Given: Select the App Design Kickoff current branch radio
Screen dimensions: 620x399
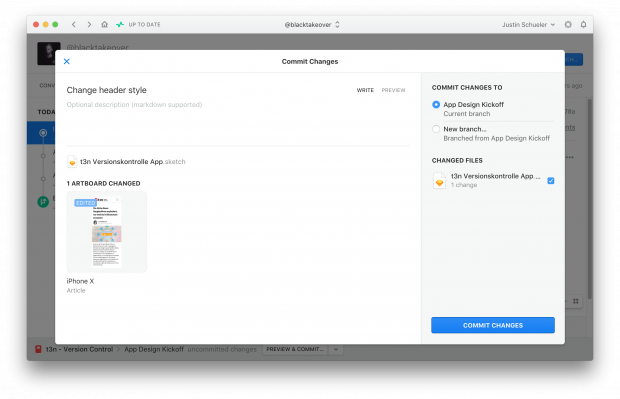Looking at the screenshot, I should tap(436, 105).
